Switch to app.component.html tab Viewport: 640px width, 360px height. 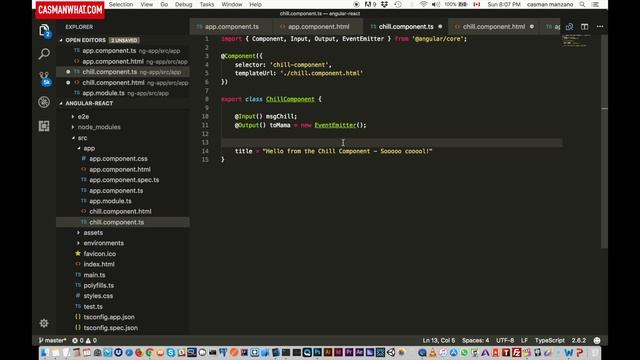[x=318, y=27]
